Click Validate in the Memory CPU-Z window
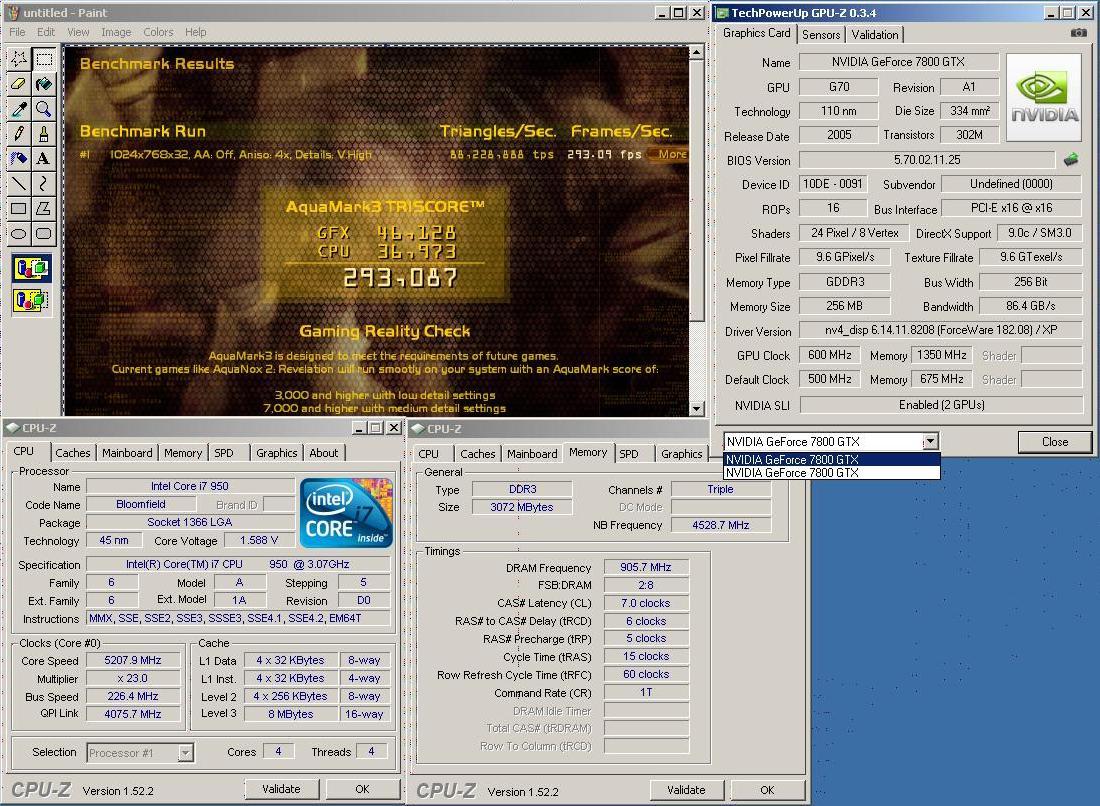The width and height of the screenshot is (1100, 806). point(686,790)
